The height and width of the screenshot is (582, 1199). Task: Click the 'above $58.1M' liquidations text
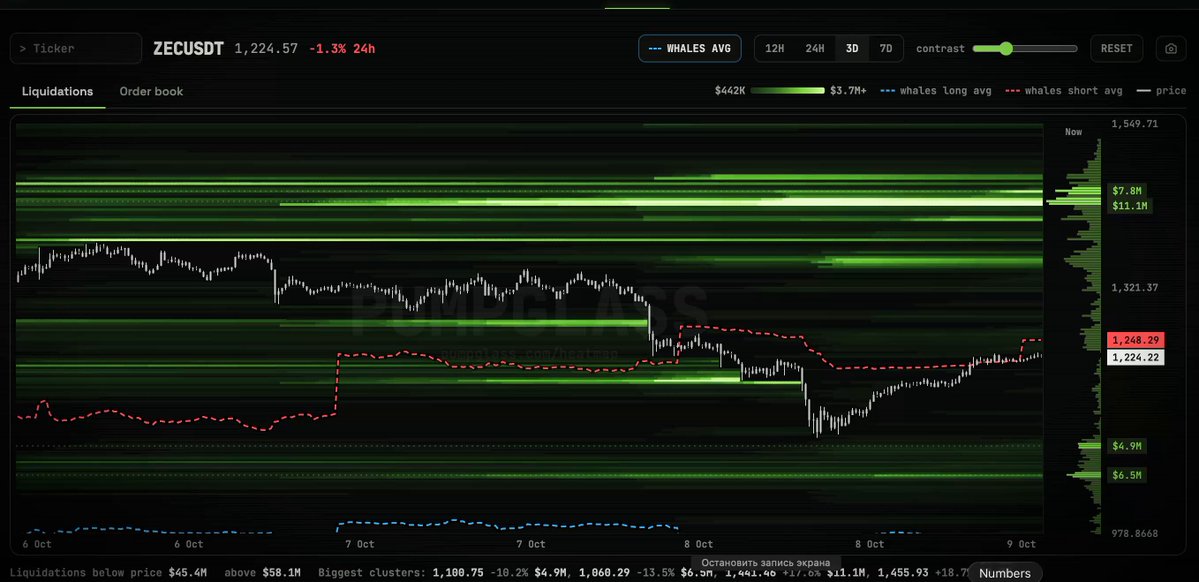(262, 572)
